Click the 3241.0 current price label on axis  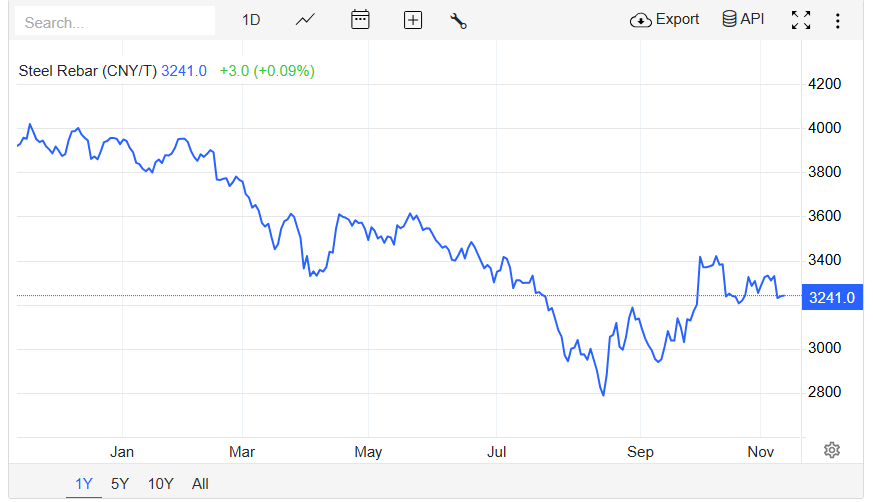tap(831, 297)
